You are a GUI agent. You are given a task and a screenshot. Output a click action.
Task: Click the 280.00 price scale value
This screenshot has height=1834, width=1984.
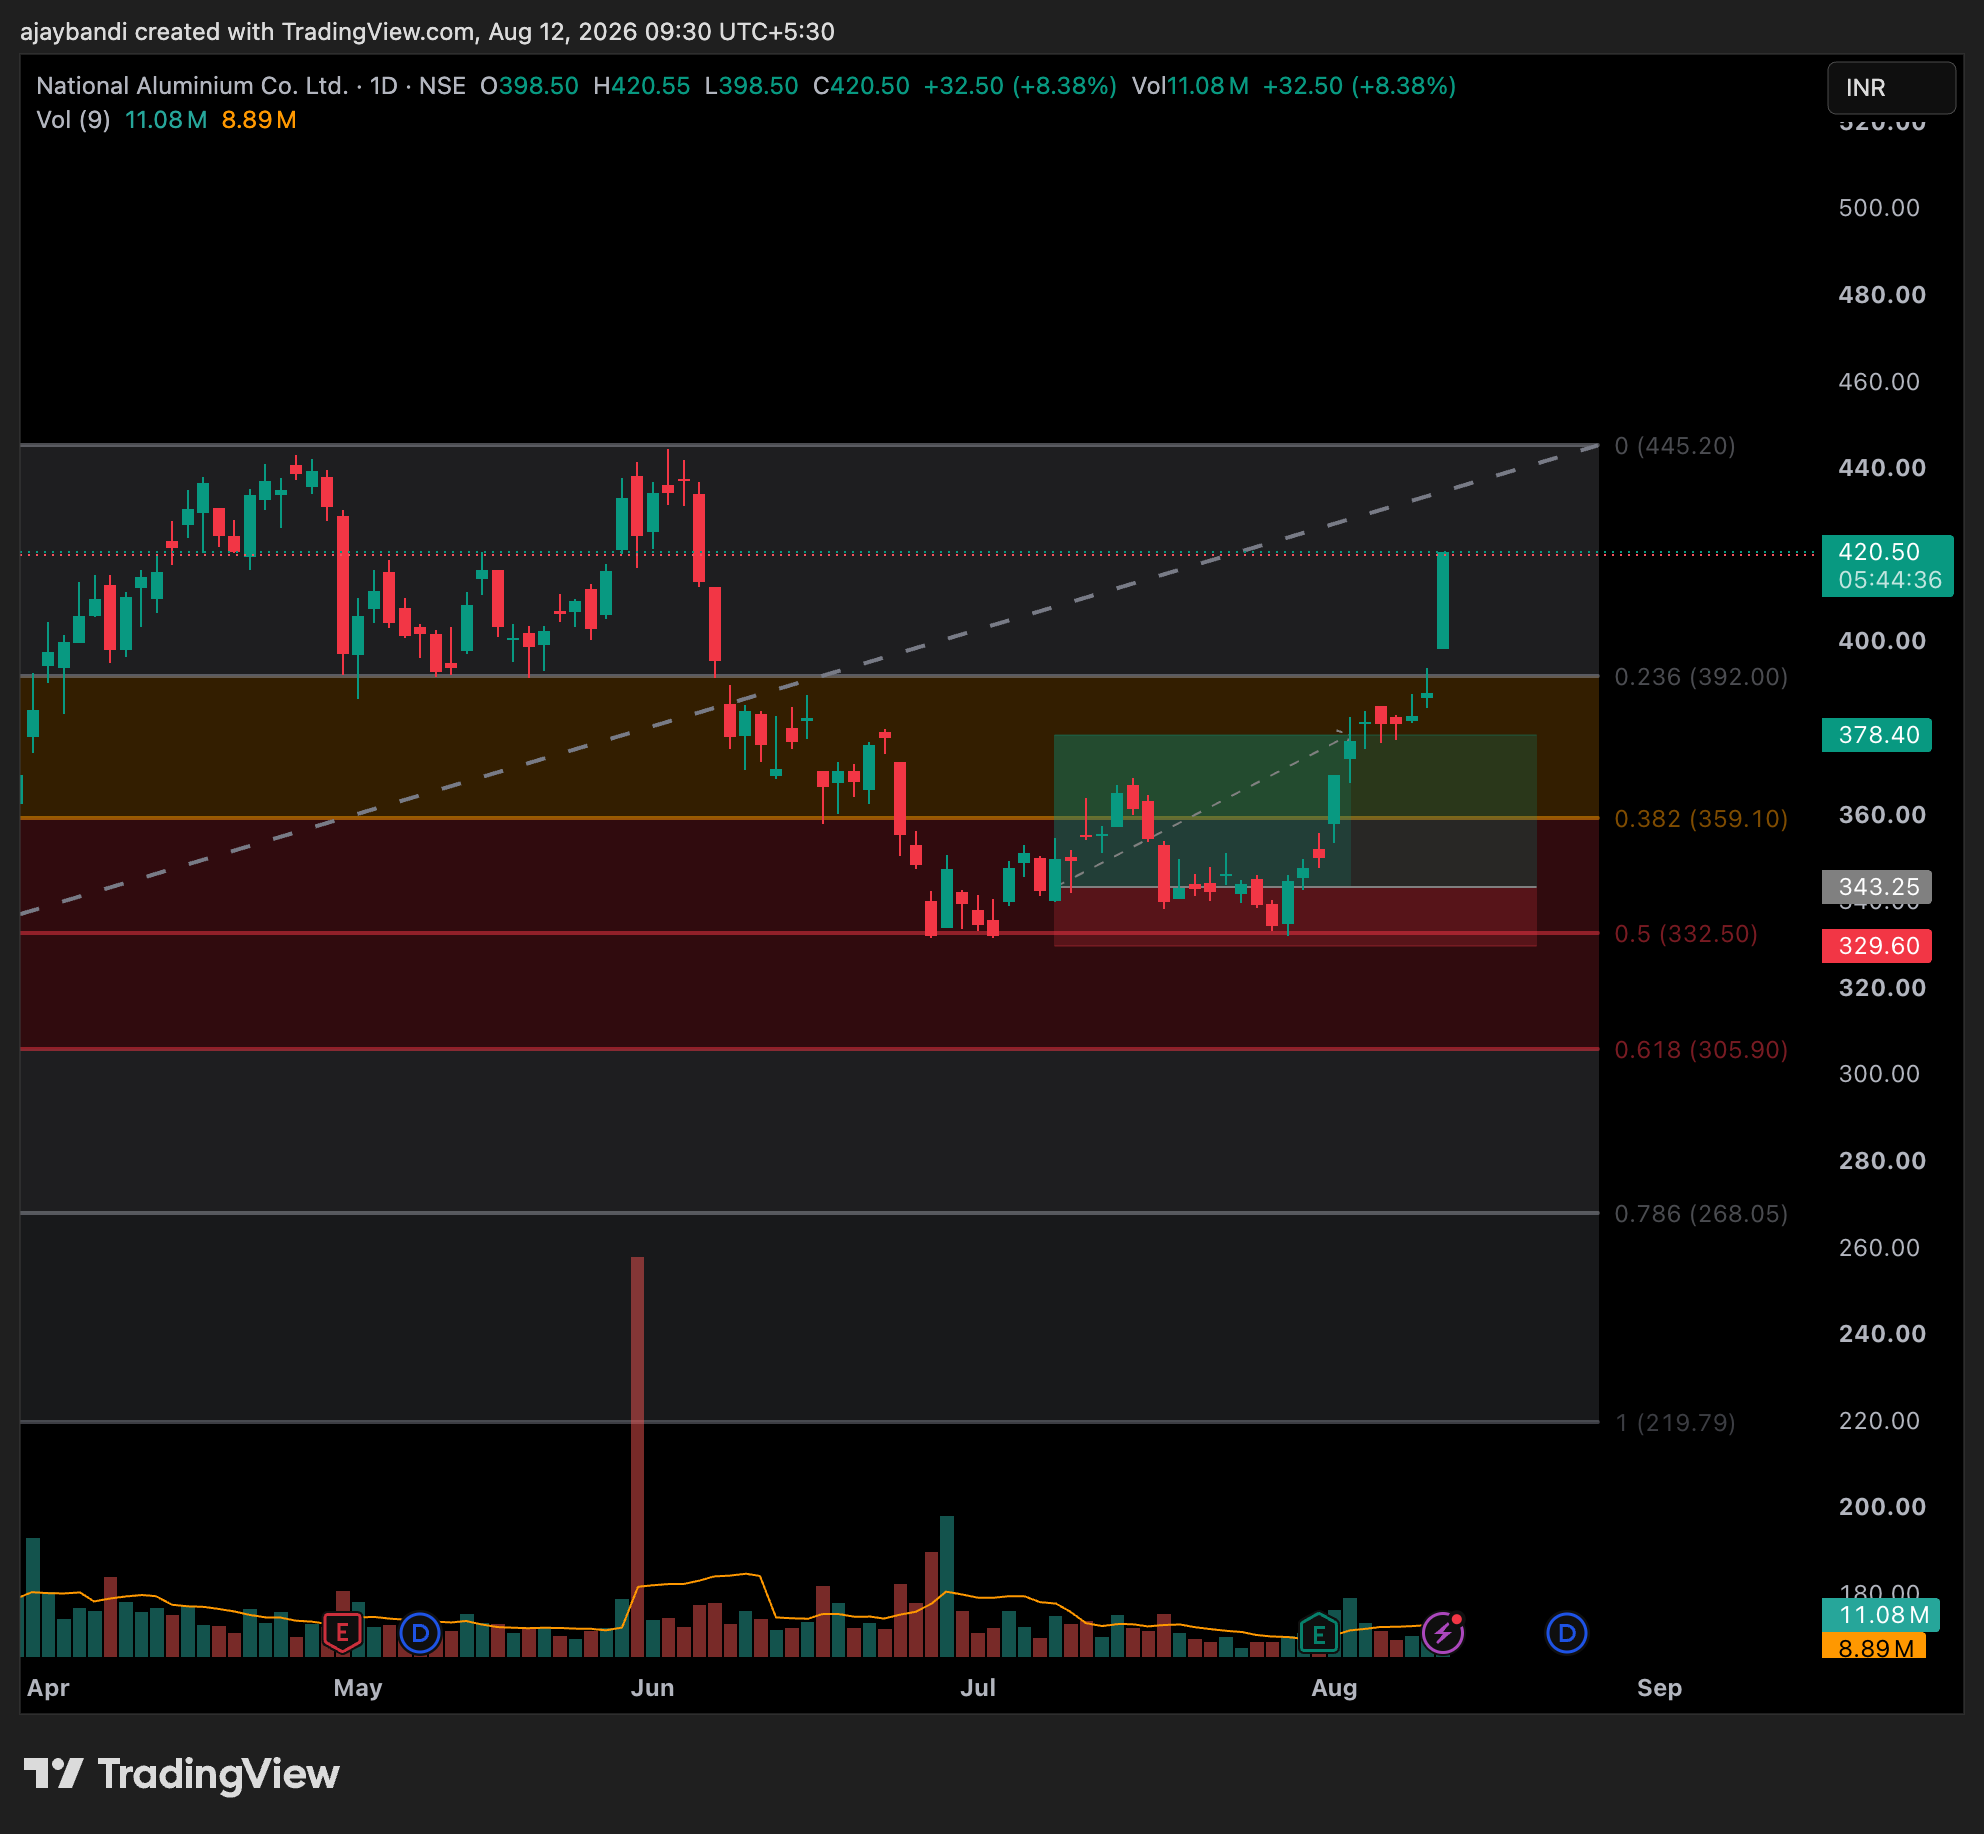tap(1882, 1161)
